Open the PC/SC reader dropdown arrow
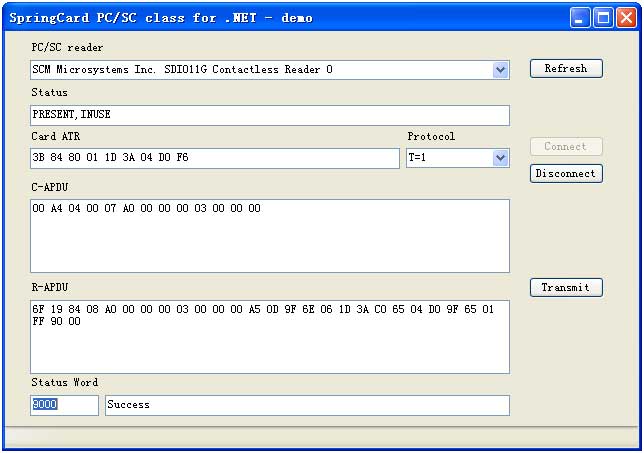 pos(501,70)
